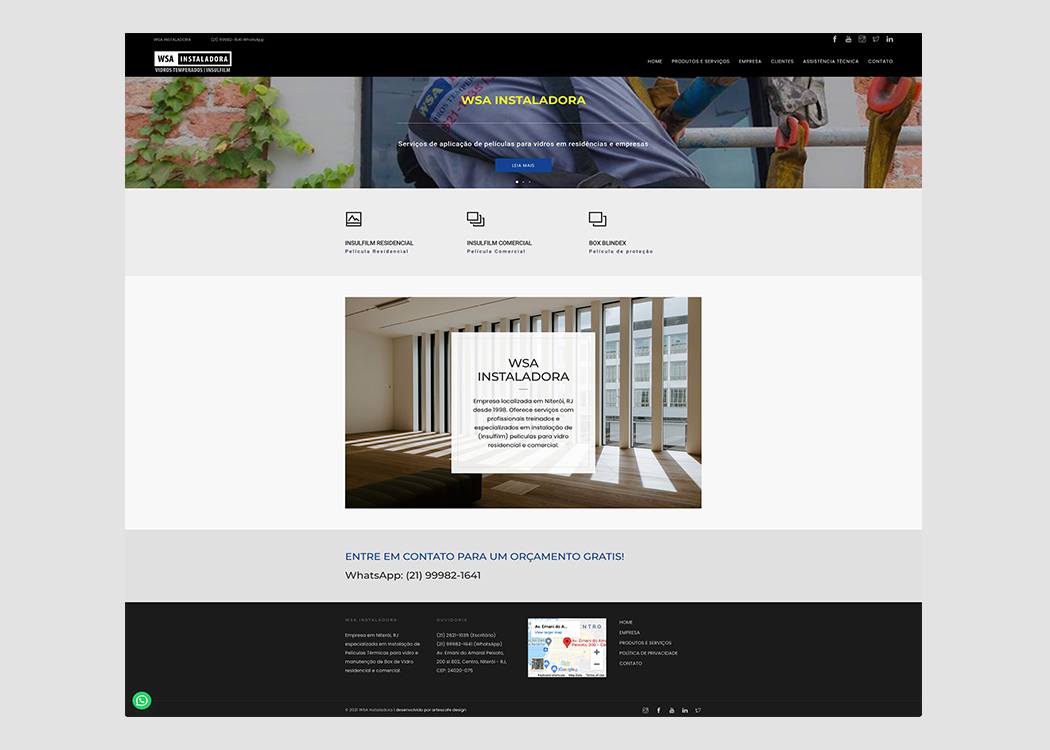Screen dimensions: 1050x750
Task: Open the YouTube icon in the top header
Action: pos(848,40)
